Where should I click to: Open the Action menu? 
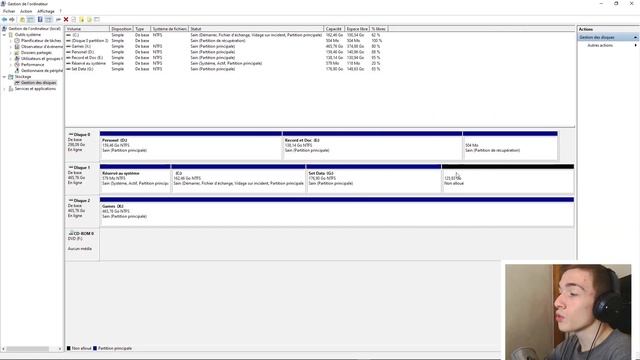[26, 11]
